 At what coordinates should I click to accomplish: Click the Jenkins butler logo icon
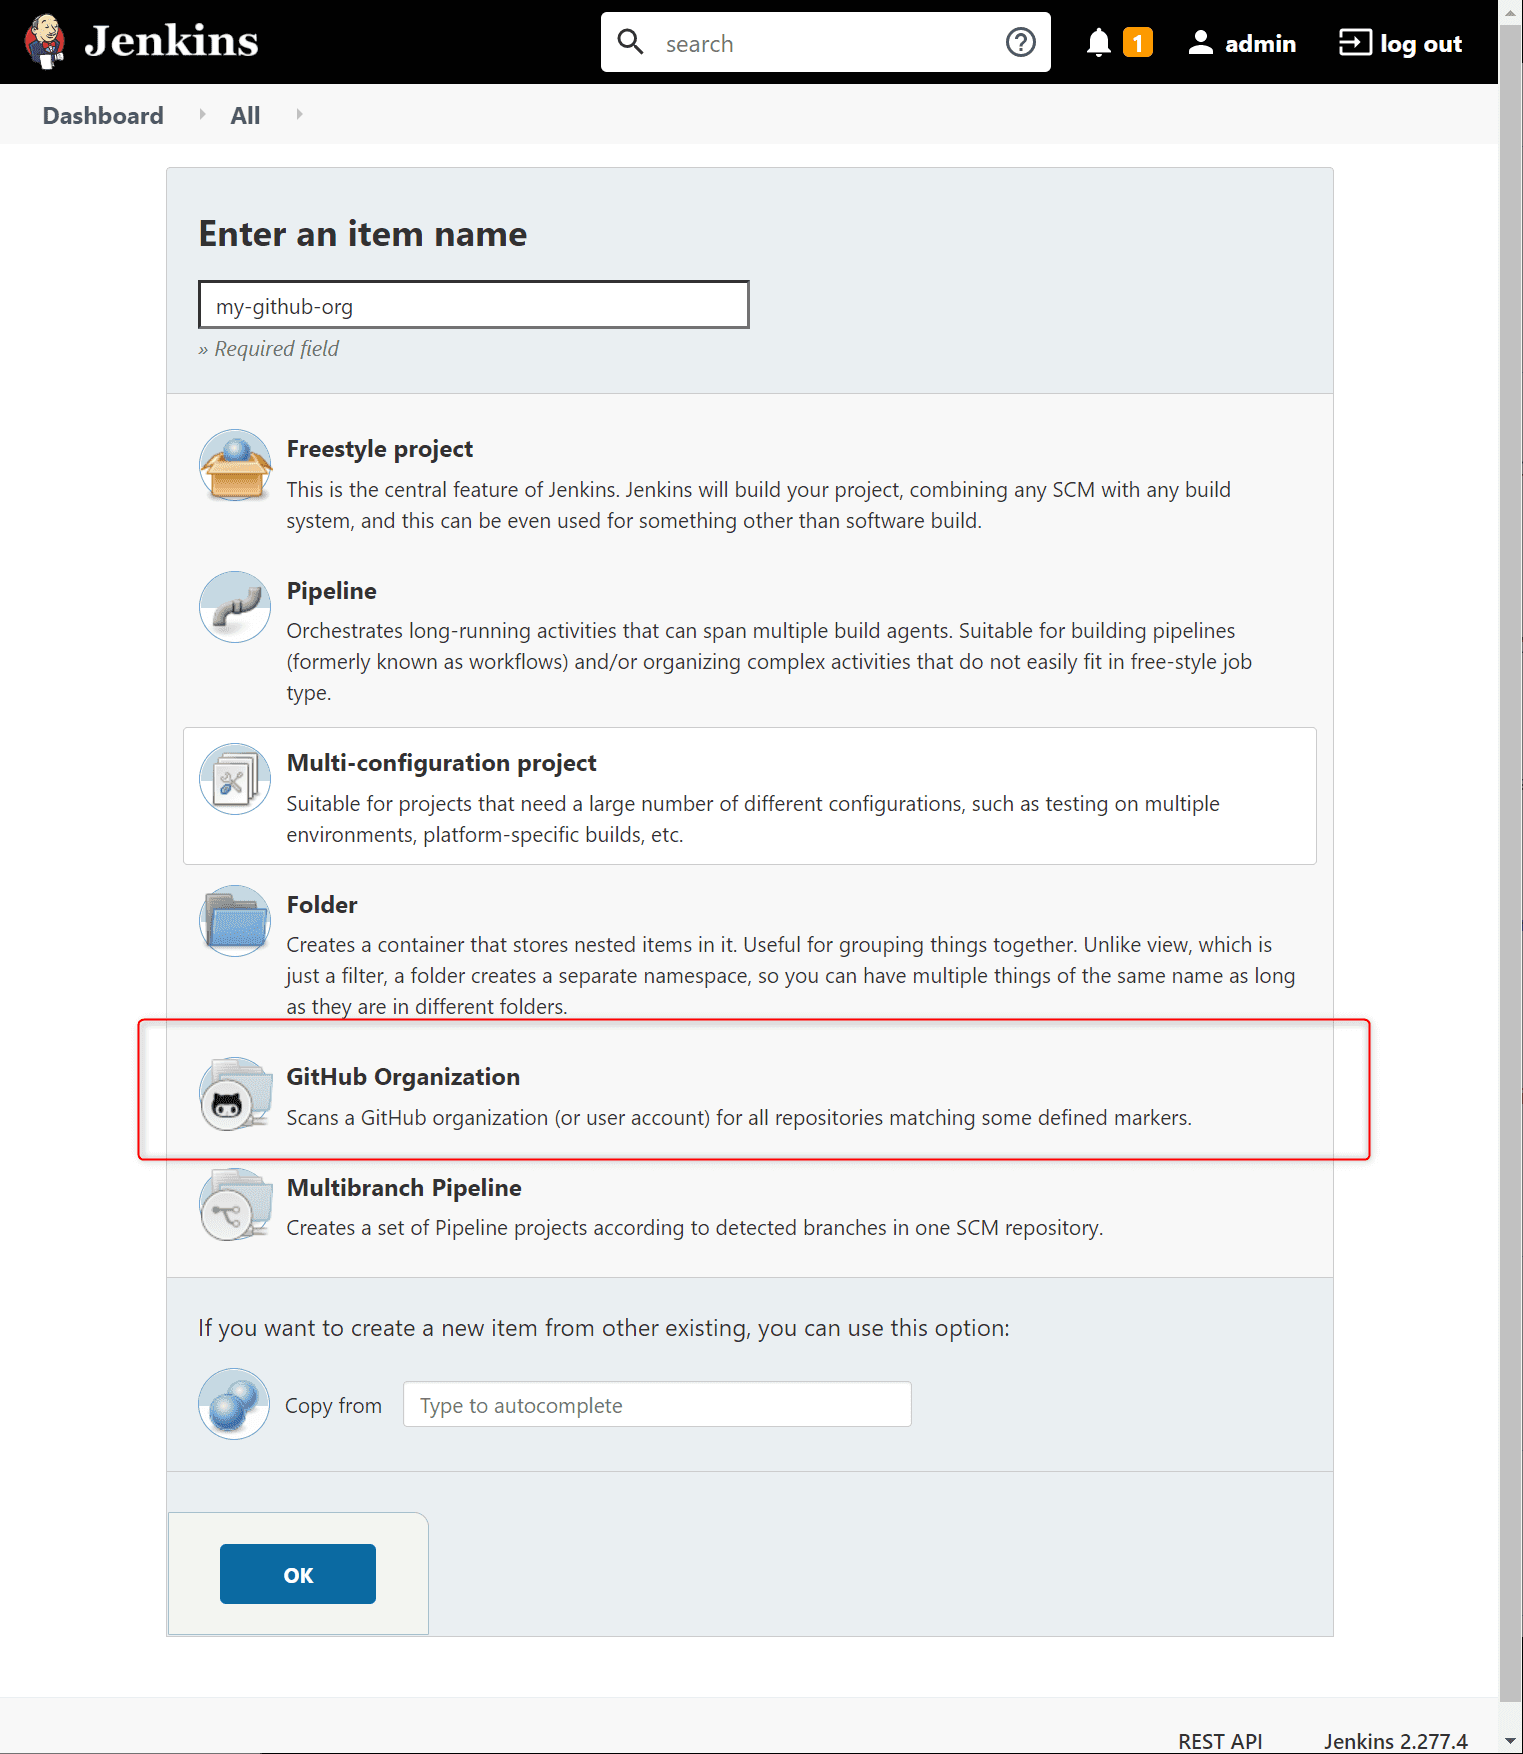click(44, 42)
